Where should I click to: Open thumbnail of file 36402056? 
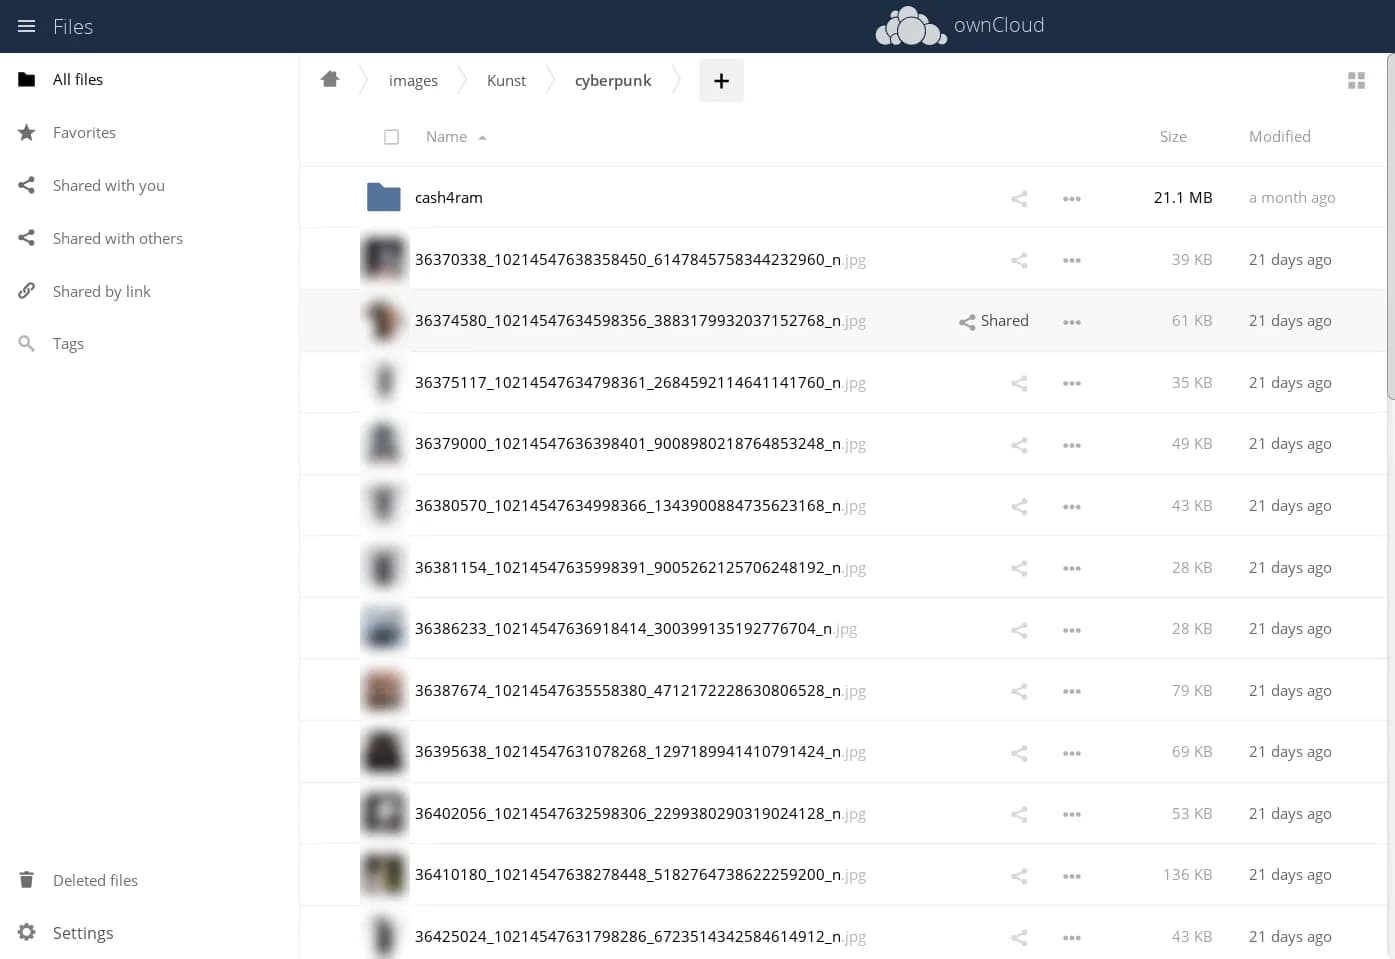click(x=384, y=814)
